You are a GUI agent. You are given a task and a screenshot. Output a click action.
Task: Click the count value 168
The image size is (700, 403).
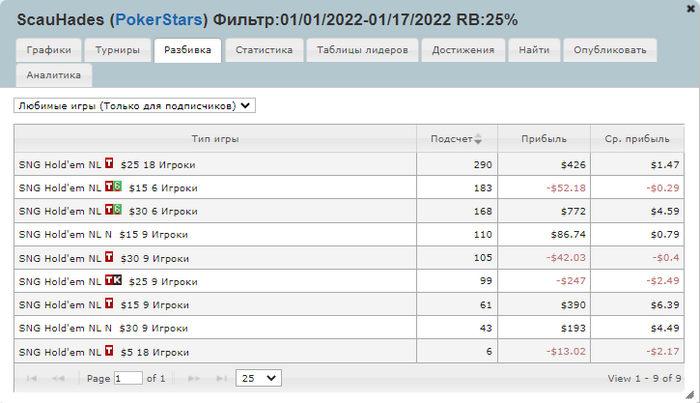[483, 211]
